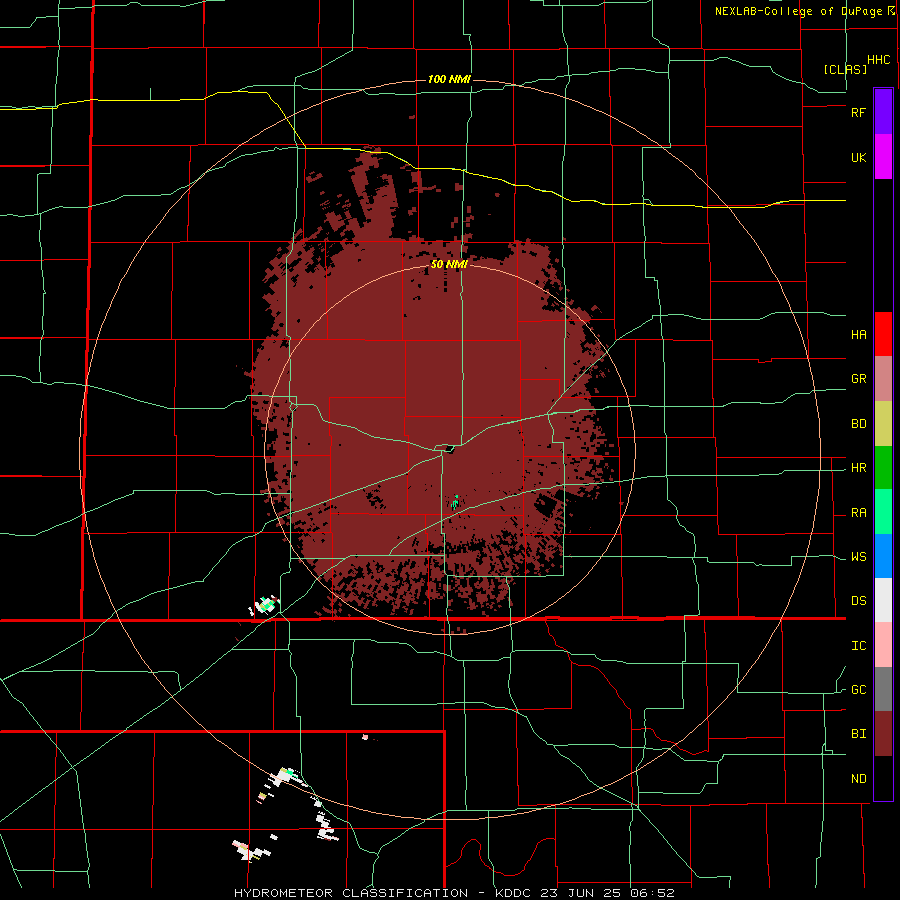Click the RA legend label
The width and height of the screenshot is (900, 900).
click(858, 513)
